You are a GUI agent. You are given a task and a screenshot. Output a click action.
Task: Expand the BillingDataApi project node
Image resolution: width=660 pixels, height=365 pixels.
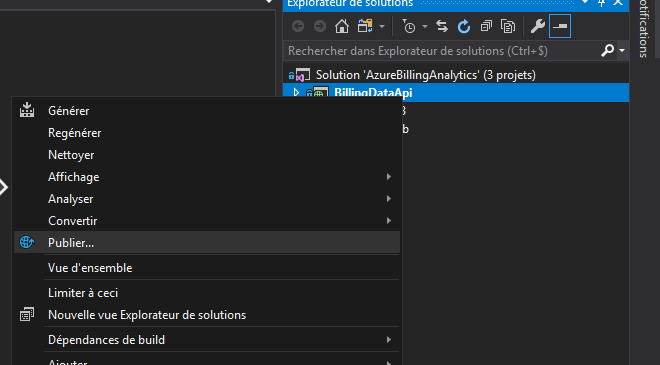pos(296,93)
